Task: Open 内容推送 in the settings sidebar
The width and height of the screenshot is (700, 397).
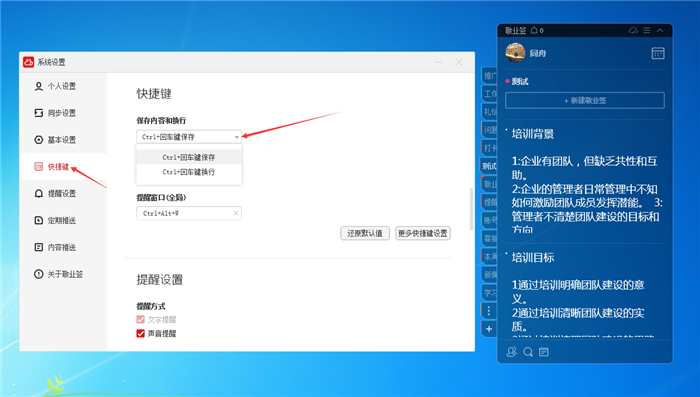Action: [63, 247]
